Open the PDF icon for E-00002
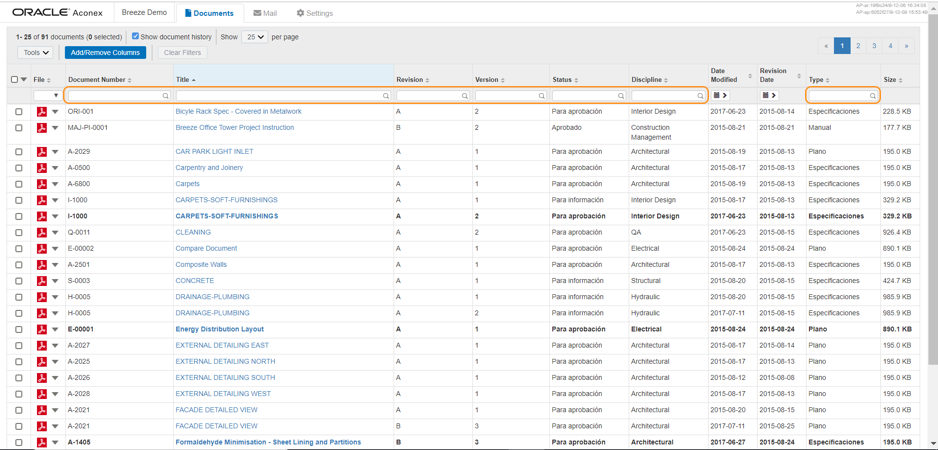Image resolution: width=938 pixels, height=450 pixels. click(42, 249)
